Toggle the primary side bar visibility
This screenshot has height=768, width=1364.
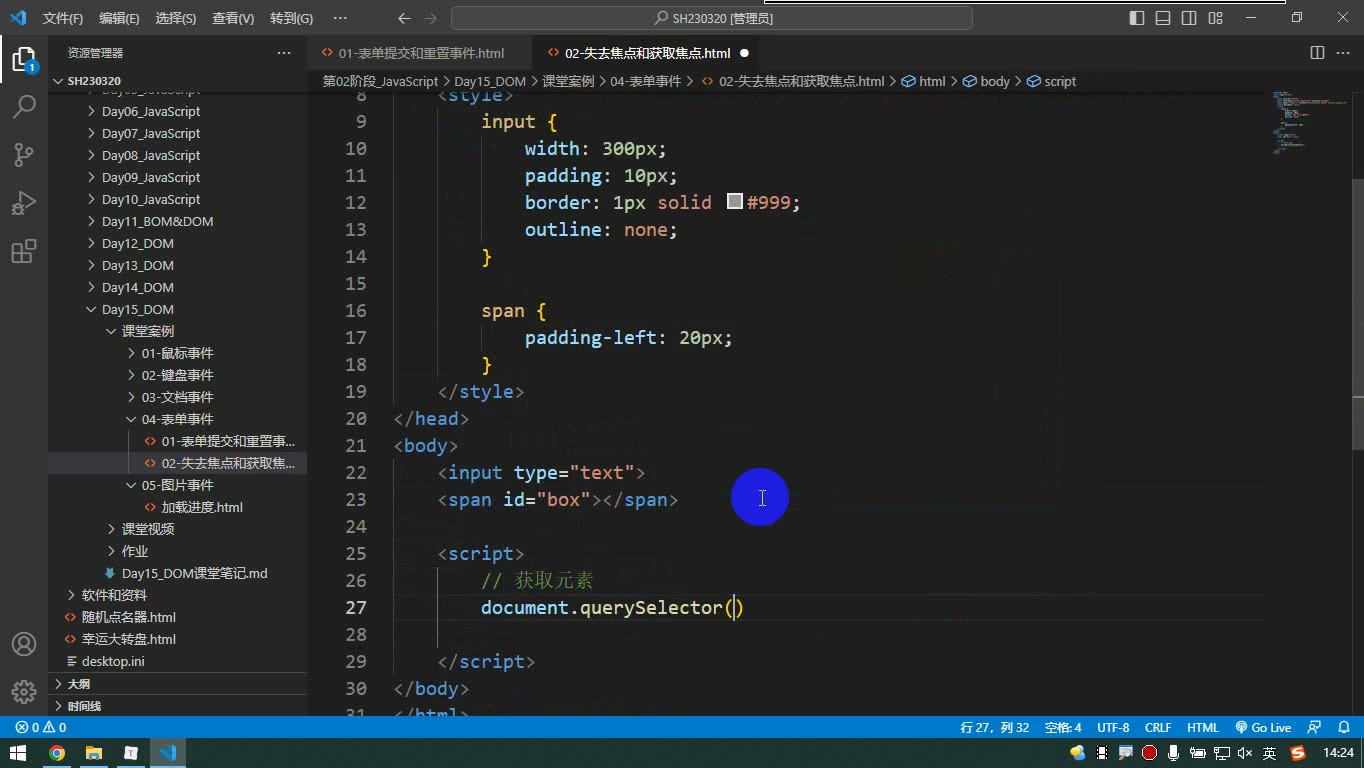click(1137, 18)
